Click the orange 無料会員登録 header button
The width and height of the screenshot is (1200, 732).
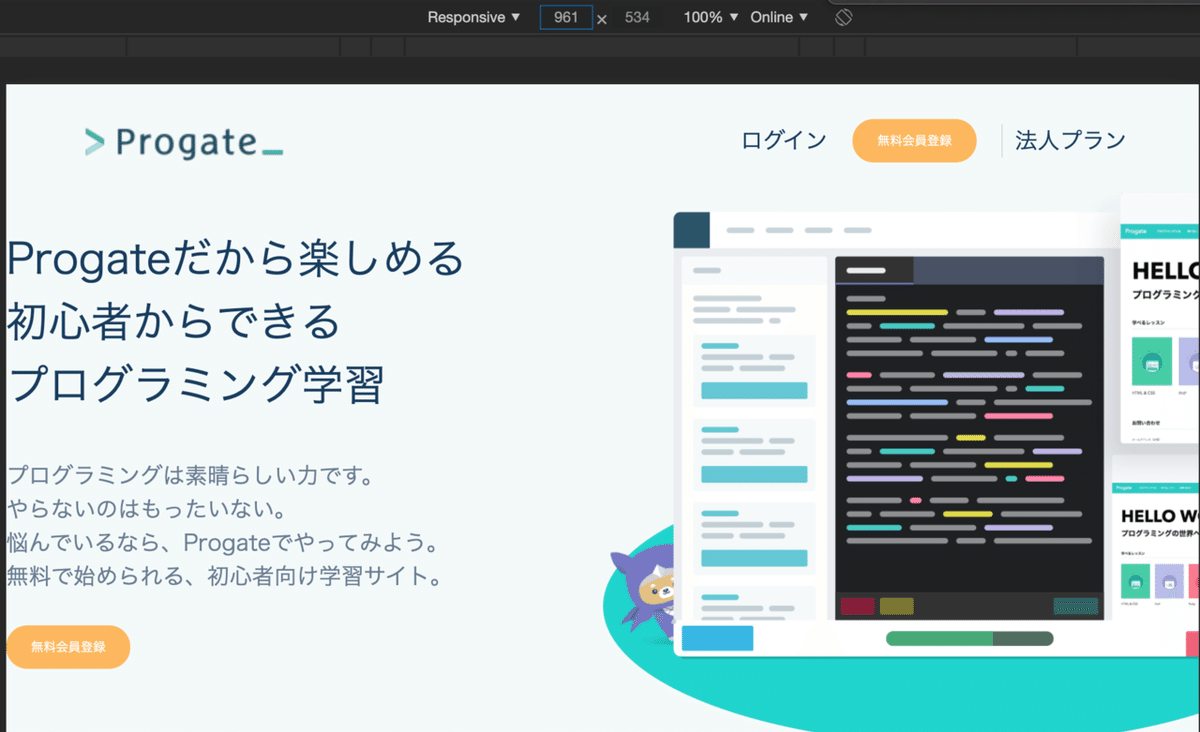click(x=914, y=141)
